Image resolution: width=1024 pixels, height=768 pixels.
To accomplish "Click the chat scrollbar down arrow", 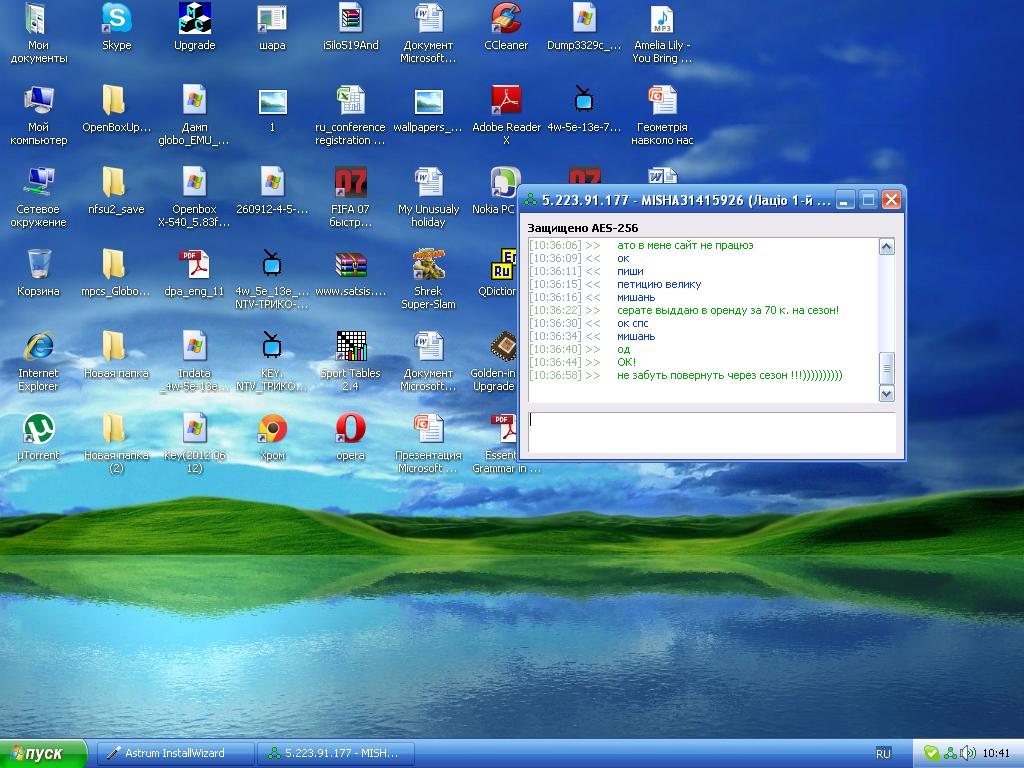I will coord(886,393).
